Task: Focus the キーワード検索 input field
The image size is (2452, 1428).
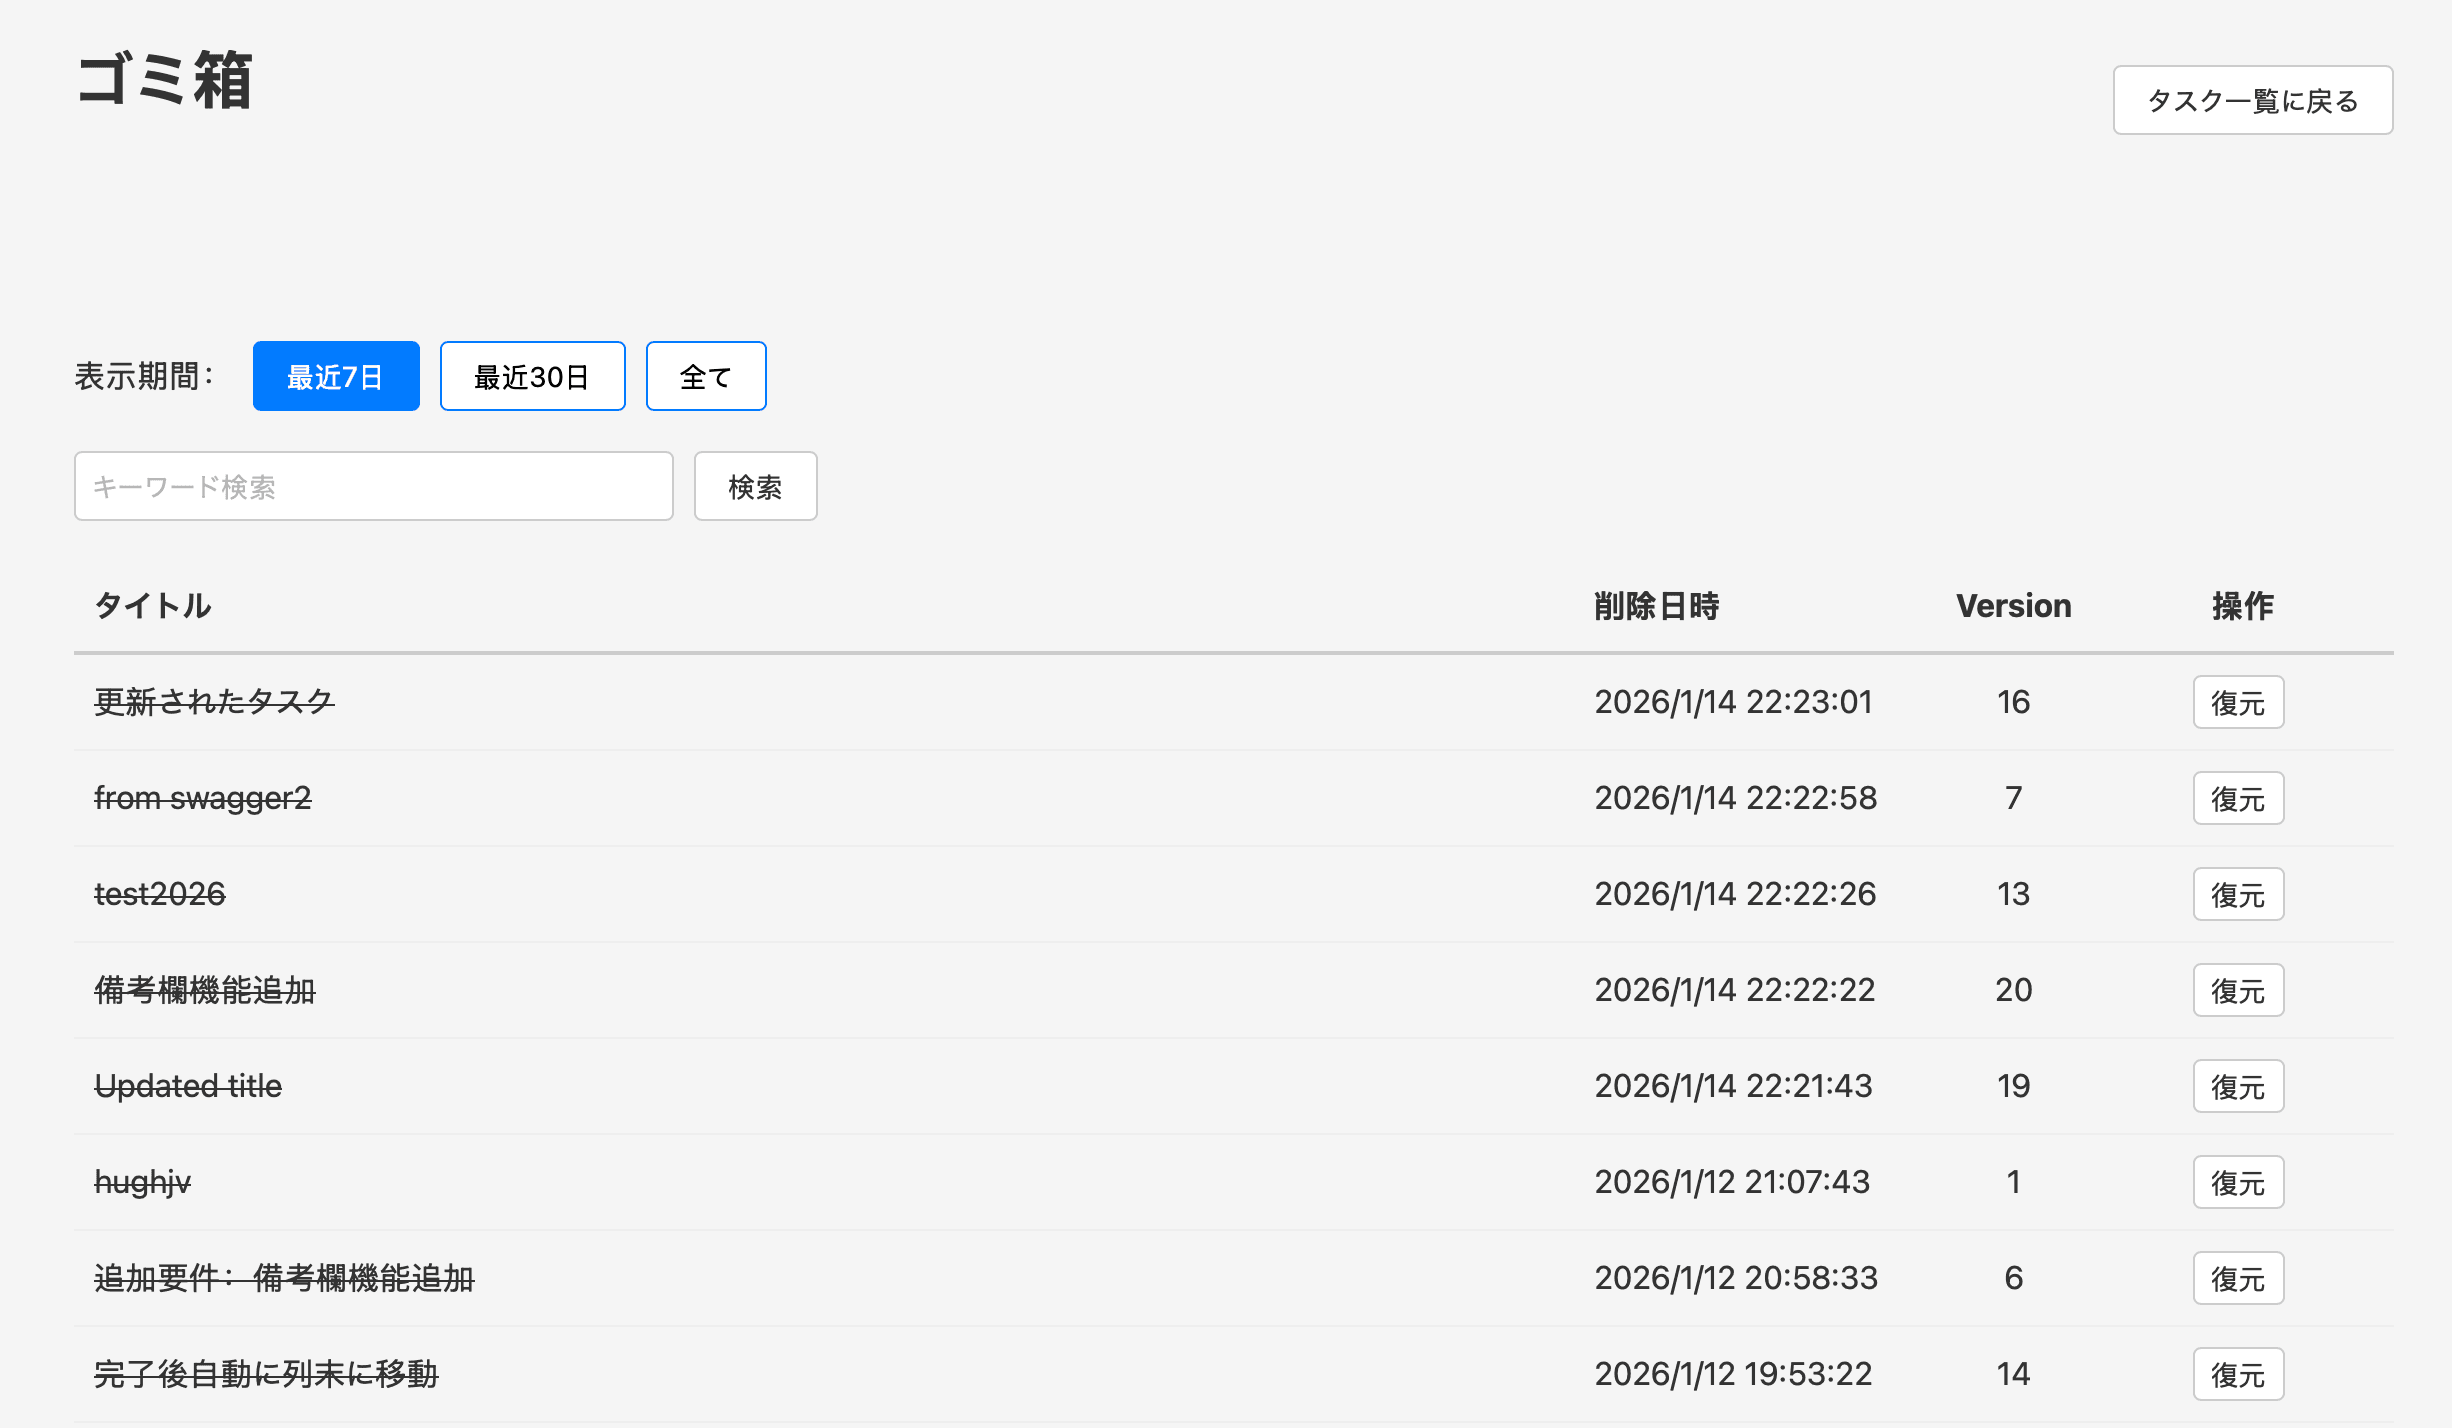Action: click(373, 487)
